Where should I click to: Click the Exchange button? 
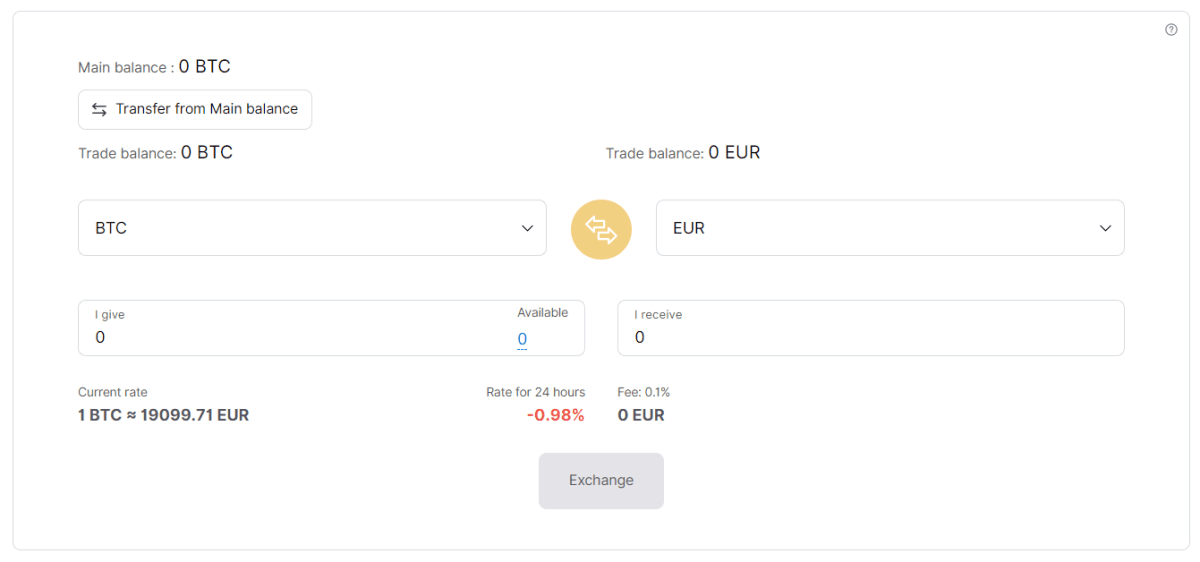point(601,481)
